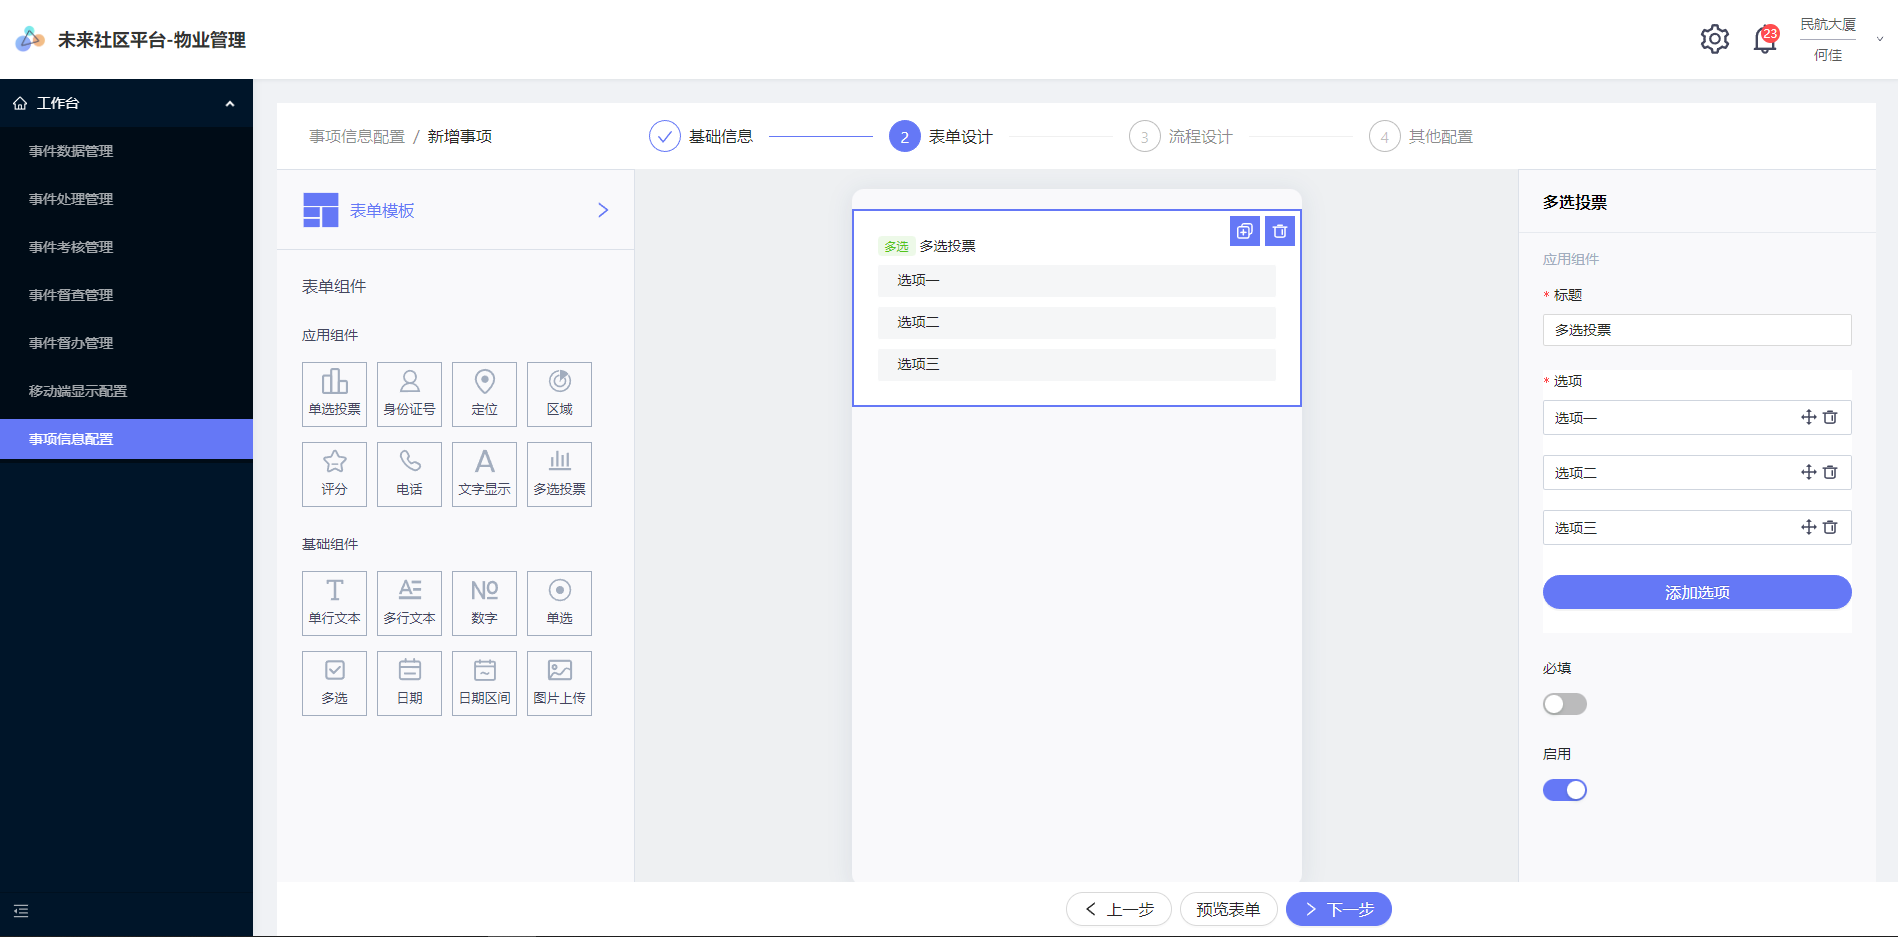
Task: Select 选项一 row in form preview
Action: tap(1077, 280)
